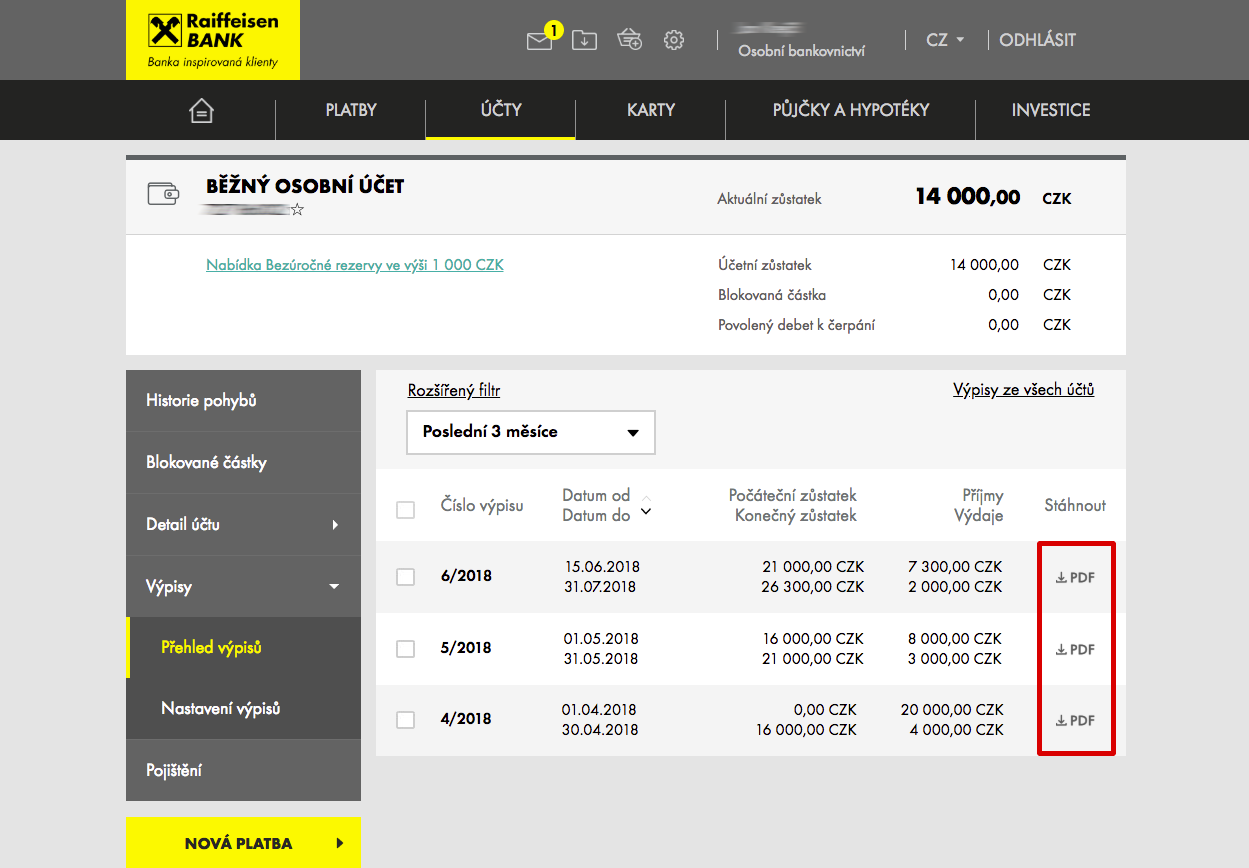Screen dimensions: 1249x868
Task: Click the Běžný osobní účet account title
Action: coord(305,186)
